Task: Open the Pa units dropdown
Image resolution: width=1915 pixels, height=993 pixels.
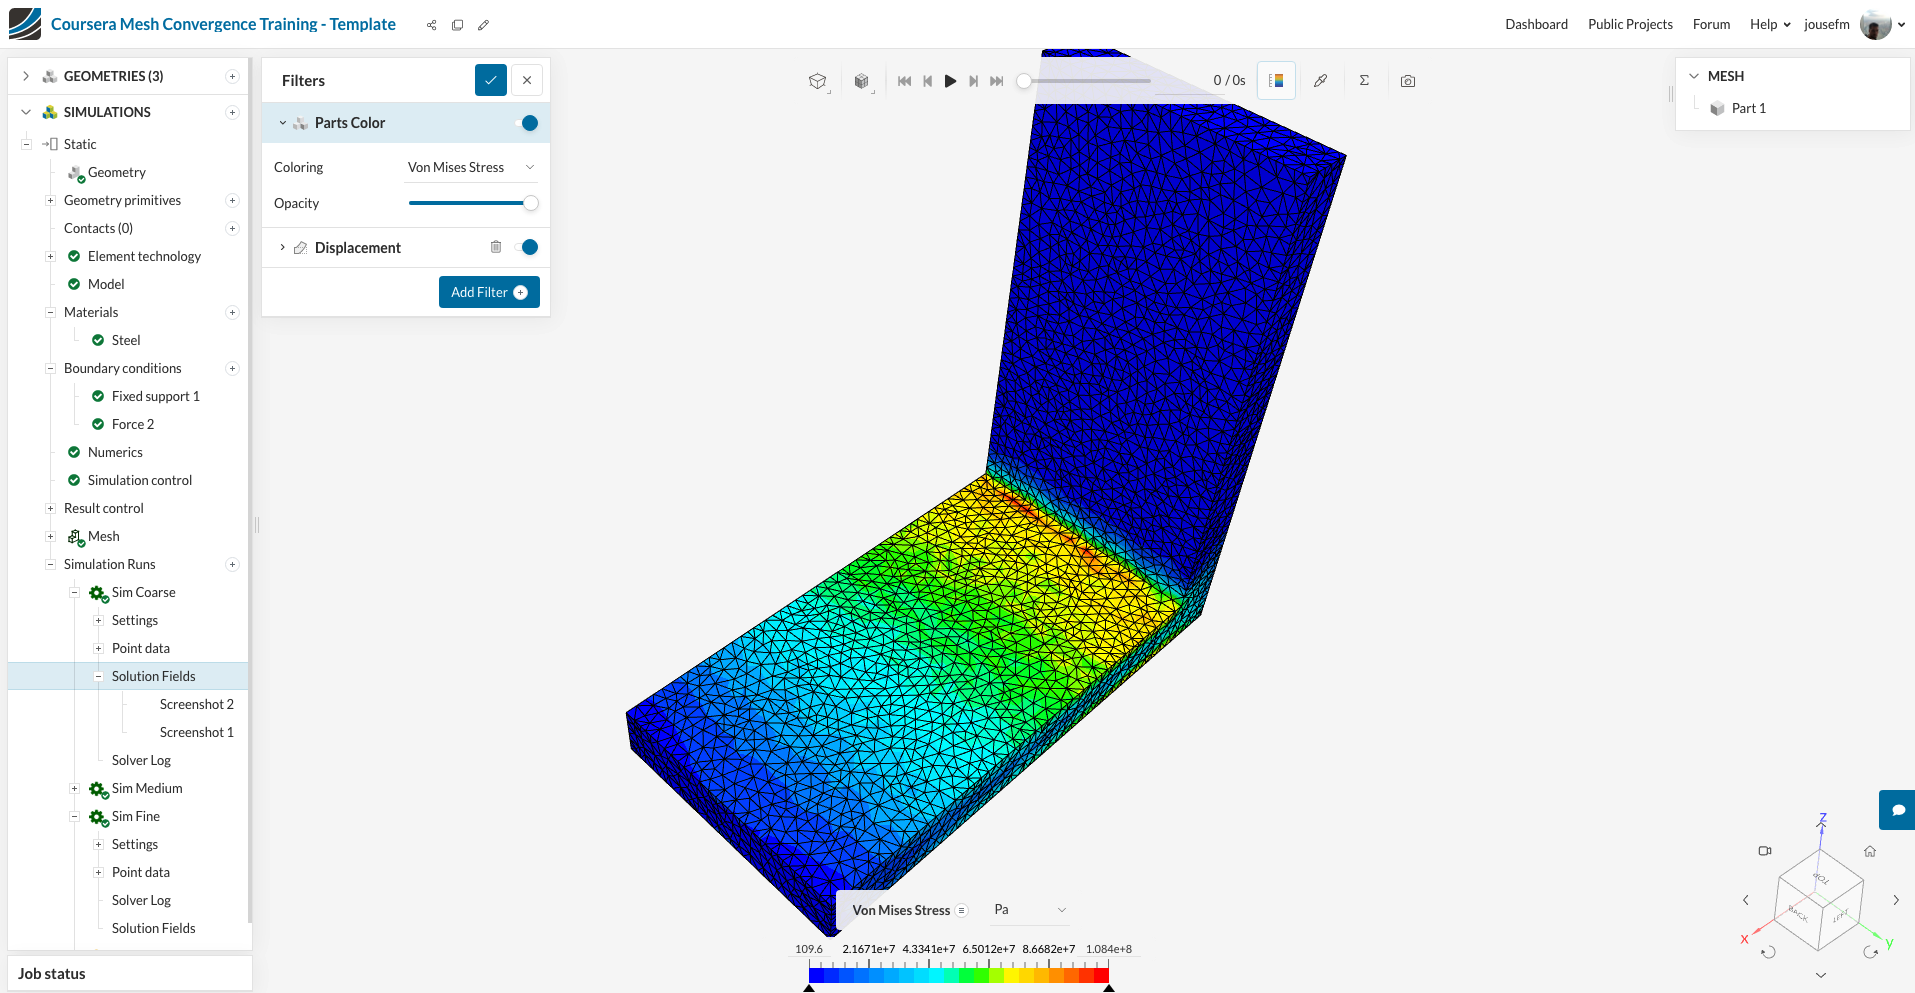Action: (1030, 910)
